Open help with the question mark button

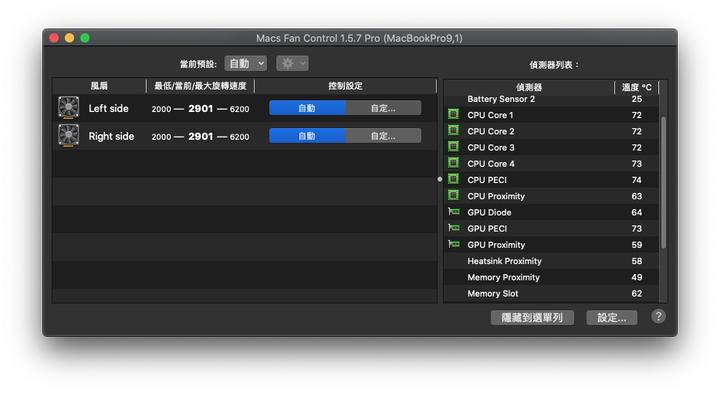[x=658, y=316]
